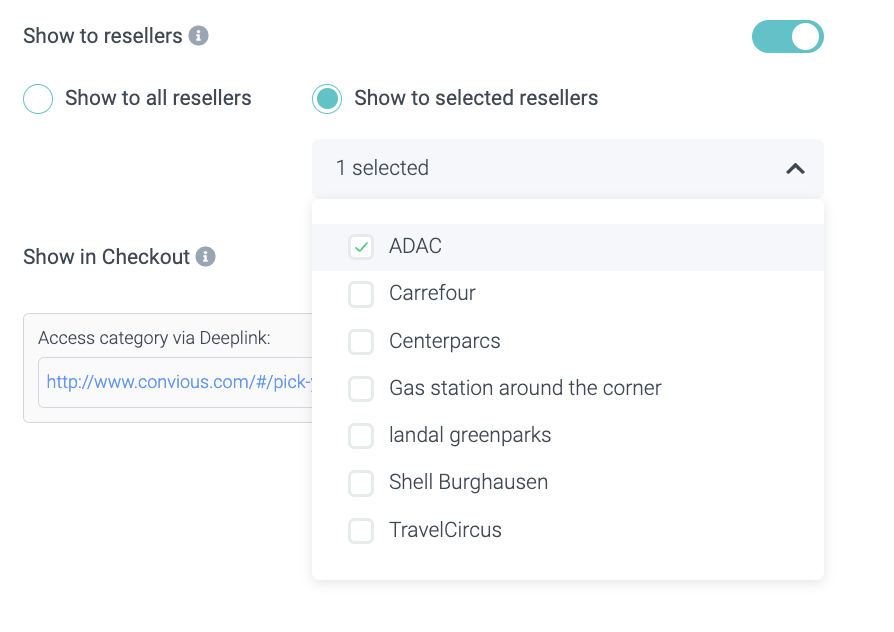Click the Show to all resellers label

(158, 99)
